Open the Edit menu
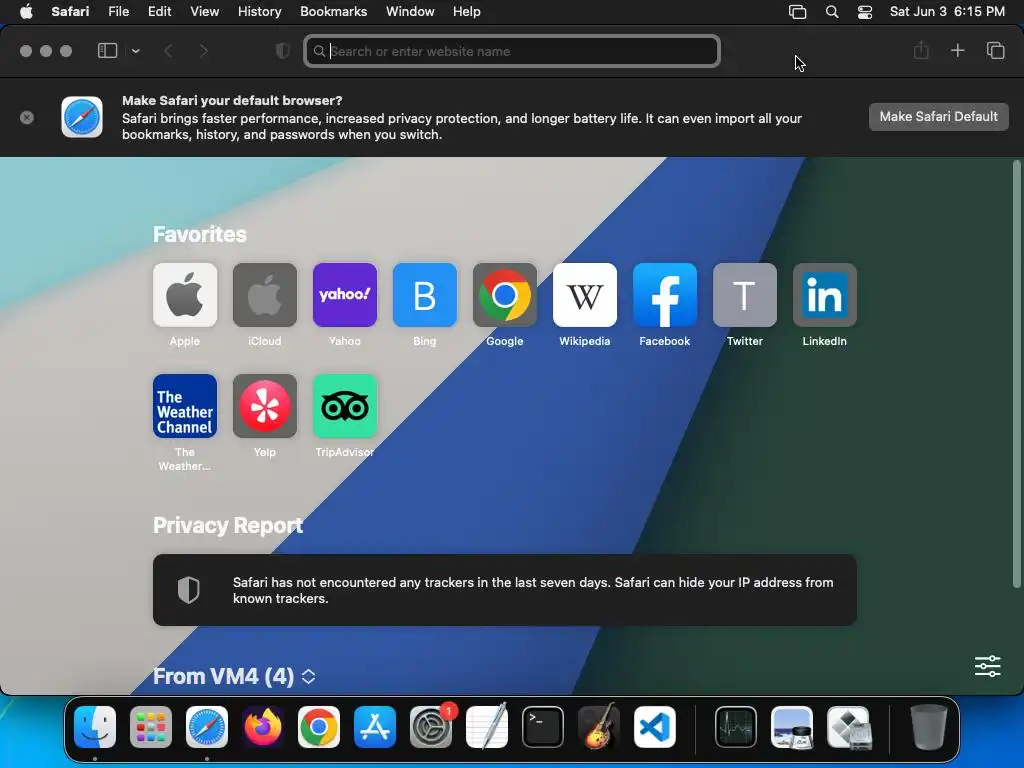The width and height of the screenshot is (1024, 768). click(159, 11)
